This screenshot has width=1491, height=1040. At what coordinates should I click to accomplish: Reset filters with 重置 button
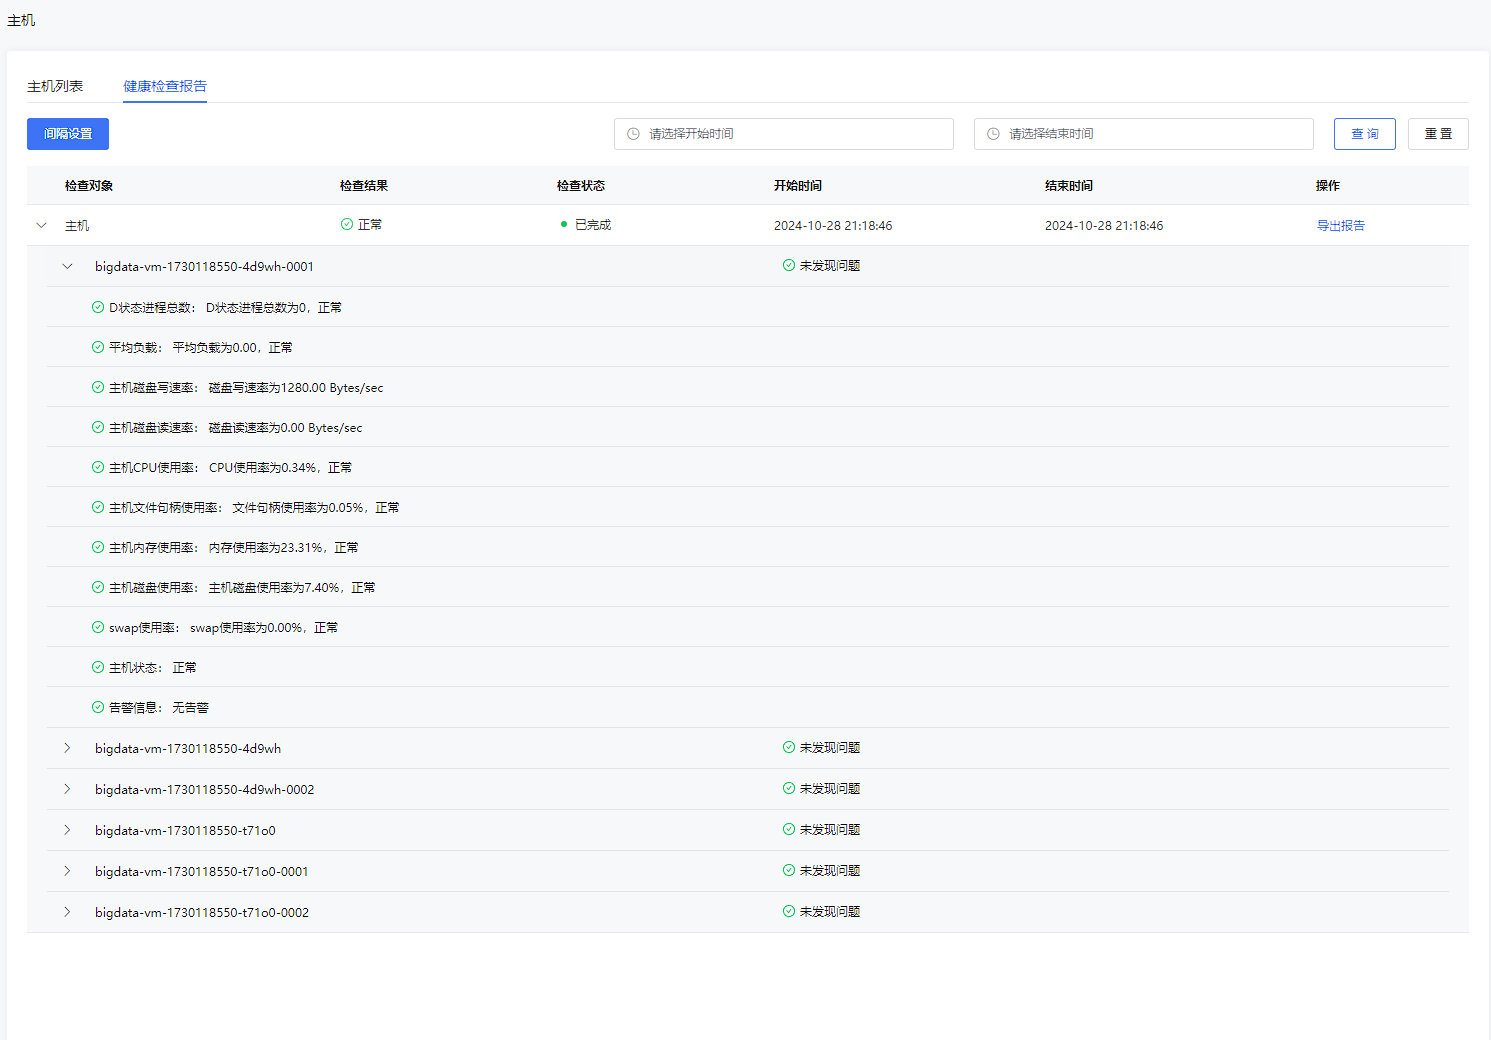click(x=1438, y=134)
